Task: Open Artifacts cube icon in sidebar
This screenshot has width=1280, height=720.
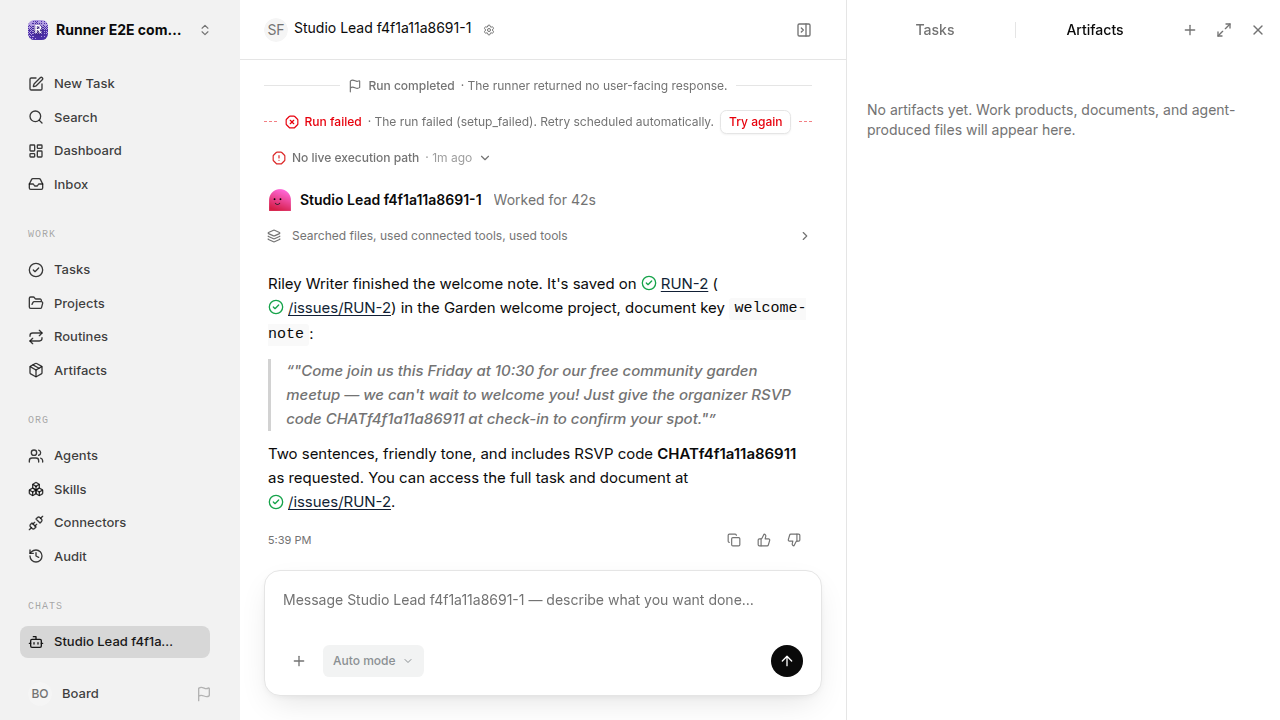Action: click(x=36, y=371)
